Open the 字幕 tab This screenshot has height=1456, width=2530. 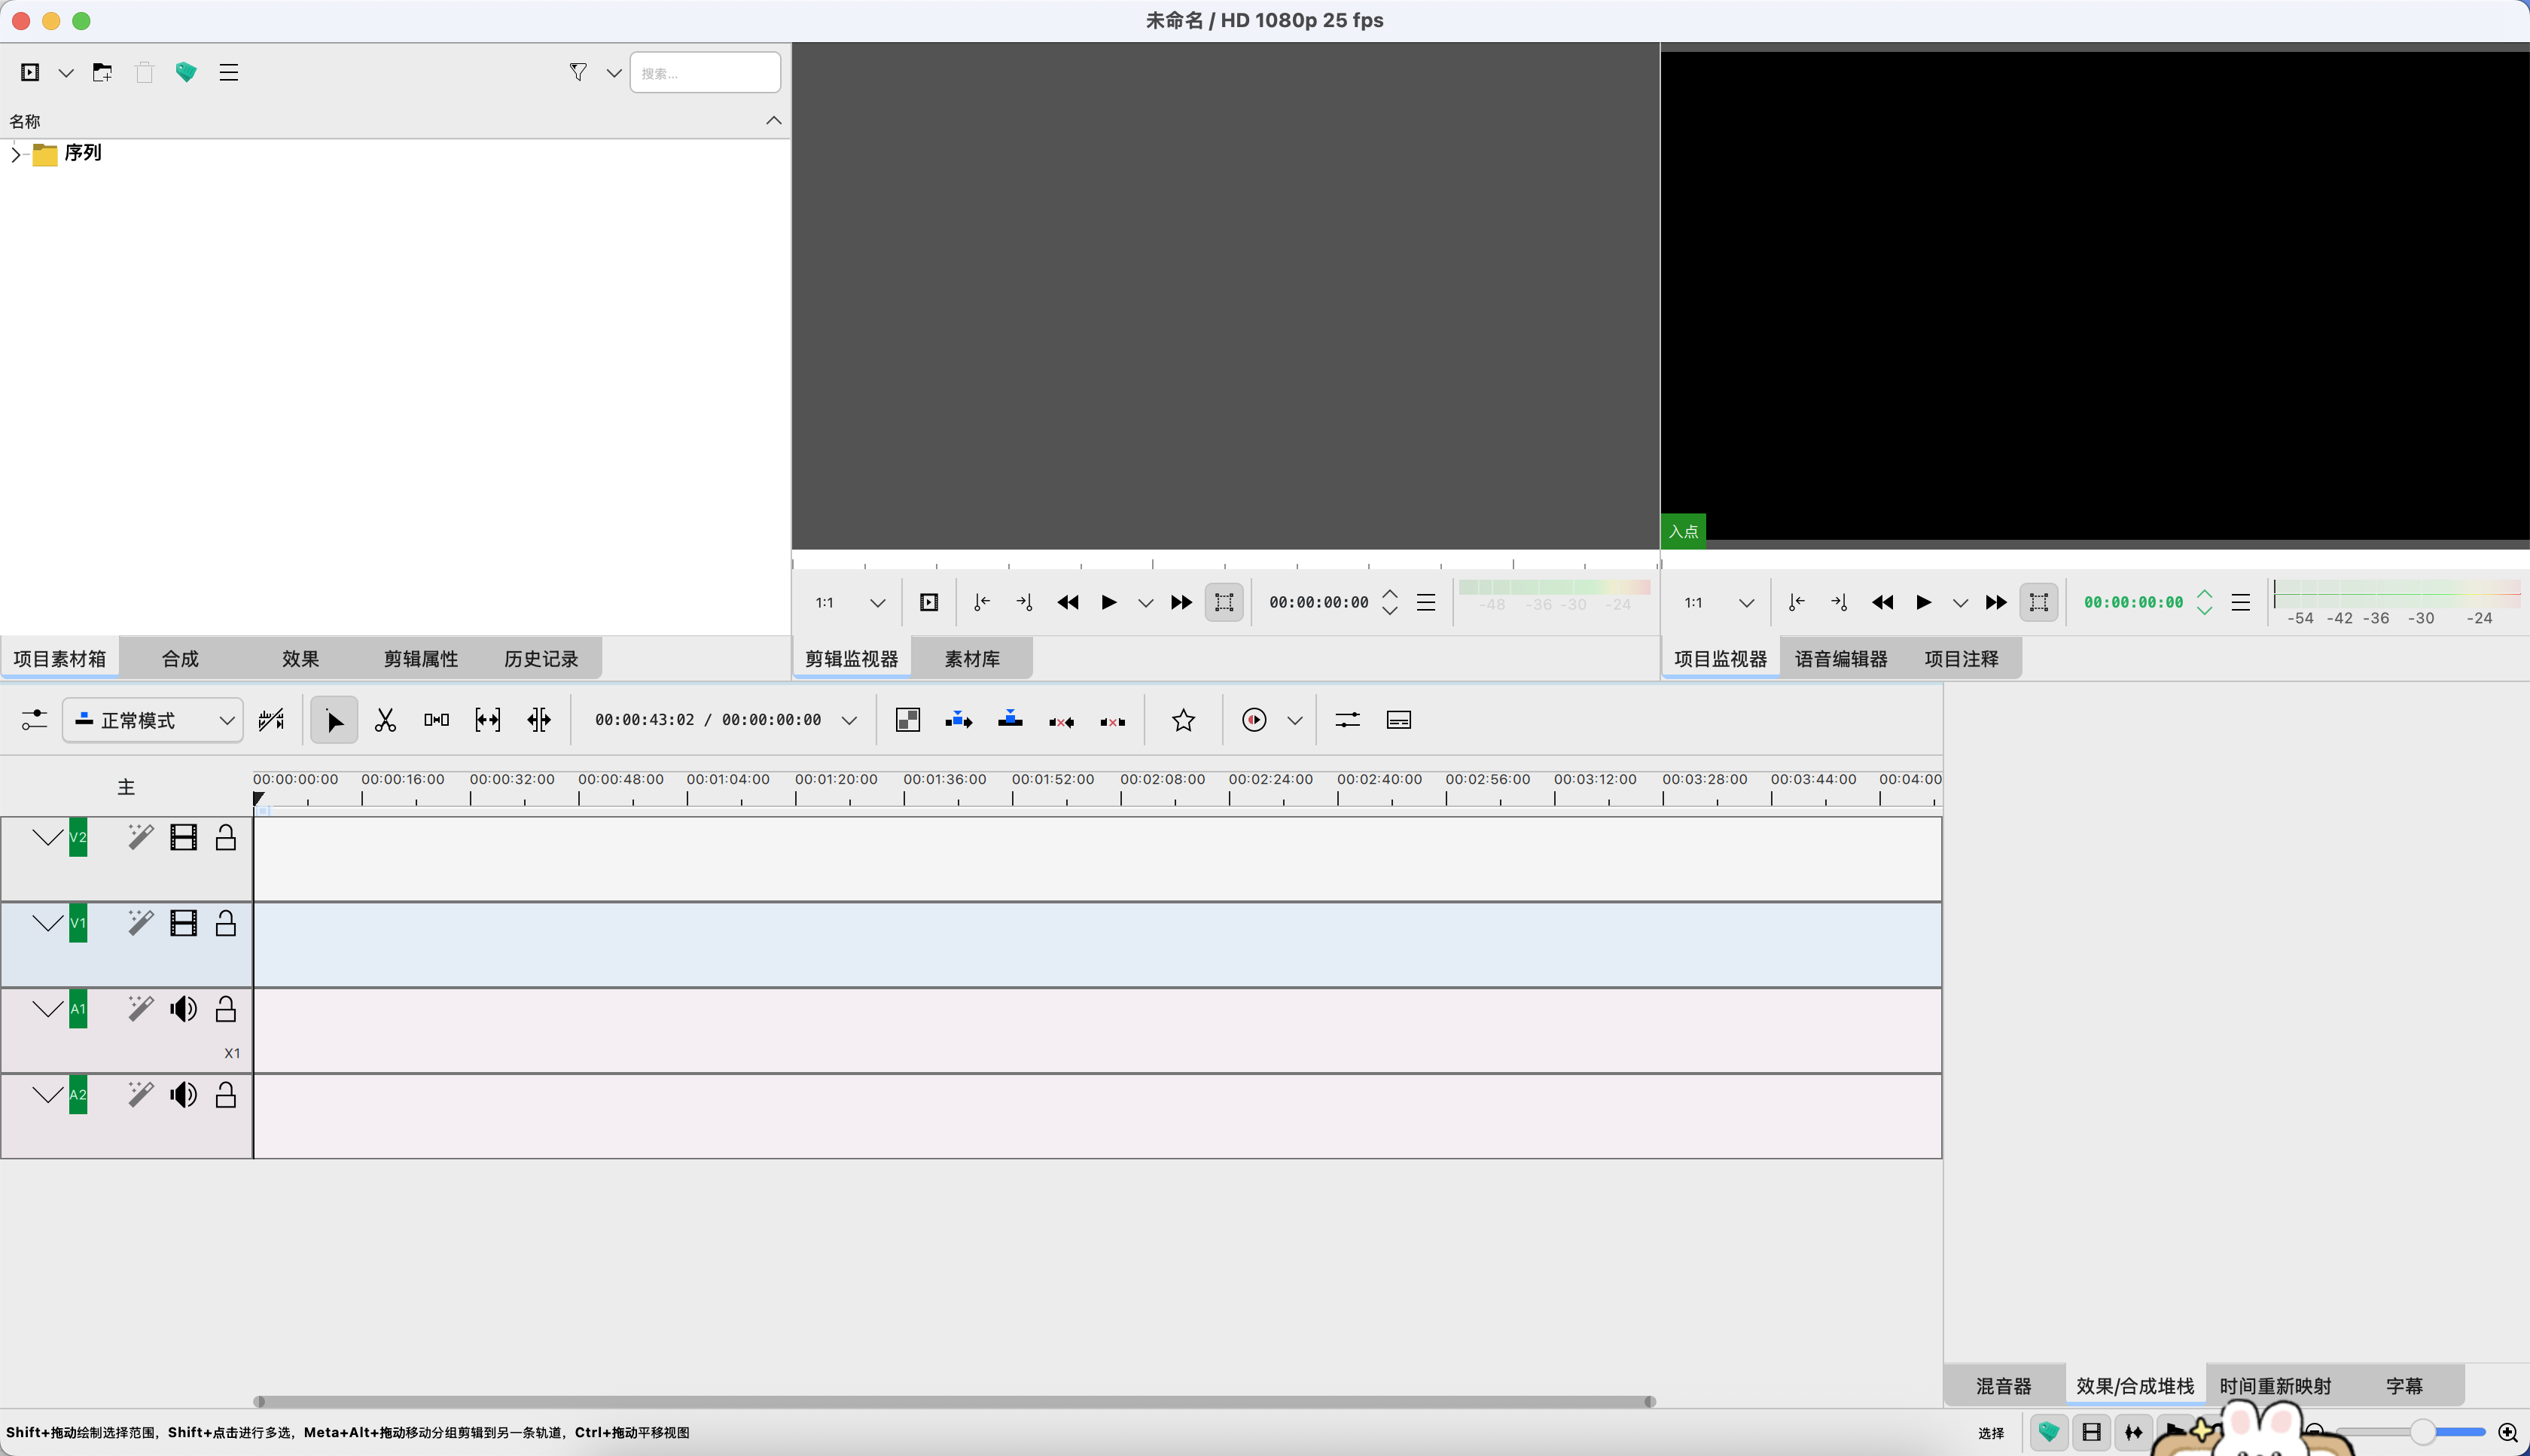click(x=2404, y=1386)
